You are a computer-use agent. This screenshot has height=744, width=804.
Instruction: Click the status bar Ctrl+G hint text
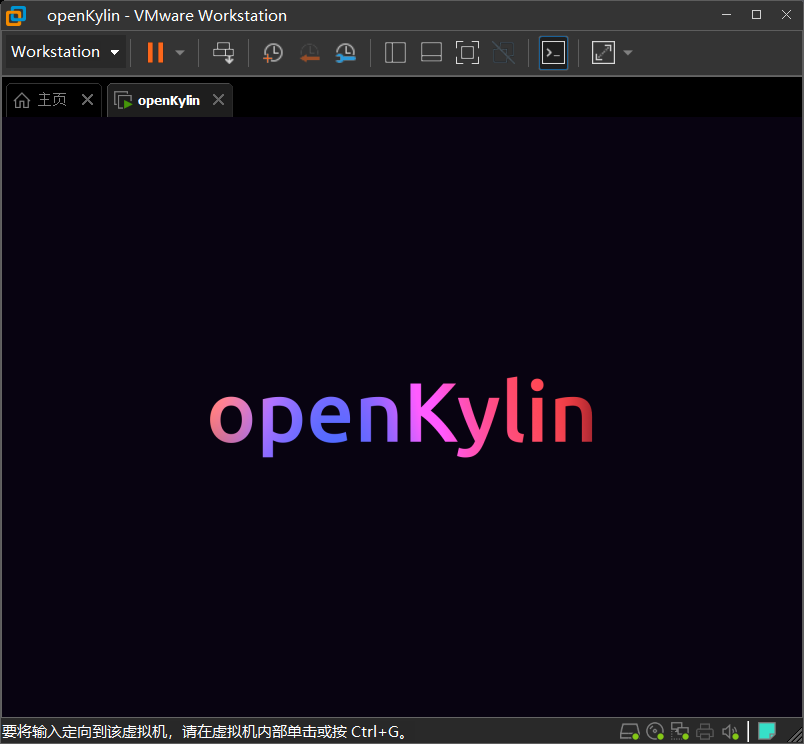pos(205,732)
